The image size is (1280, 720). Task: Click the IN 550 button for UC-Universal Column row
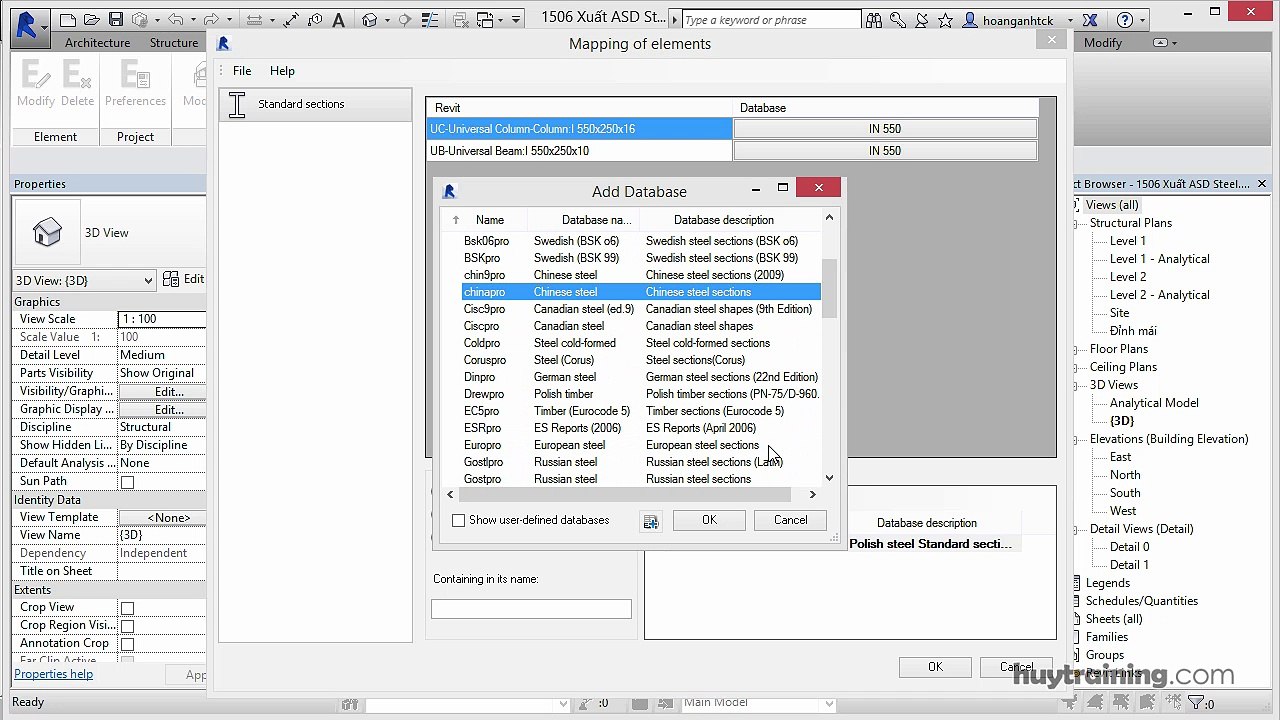pyautogui.click(x=885, y=129)
